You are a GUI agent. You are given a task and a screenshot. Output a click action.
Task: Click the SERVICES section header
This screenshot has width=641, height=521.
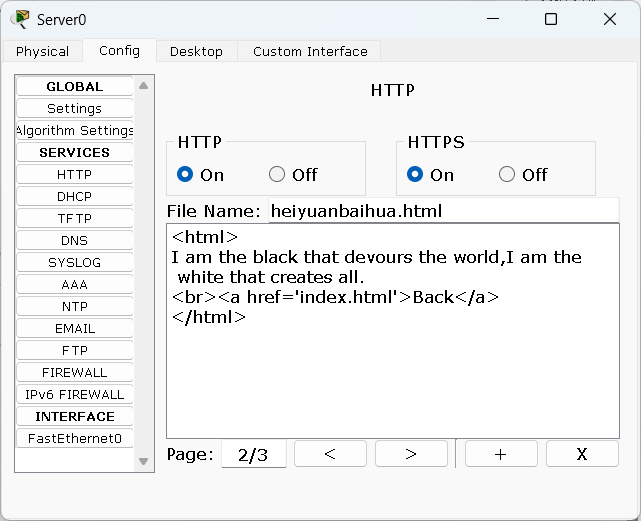point(74,153)
